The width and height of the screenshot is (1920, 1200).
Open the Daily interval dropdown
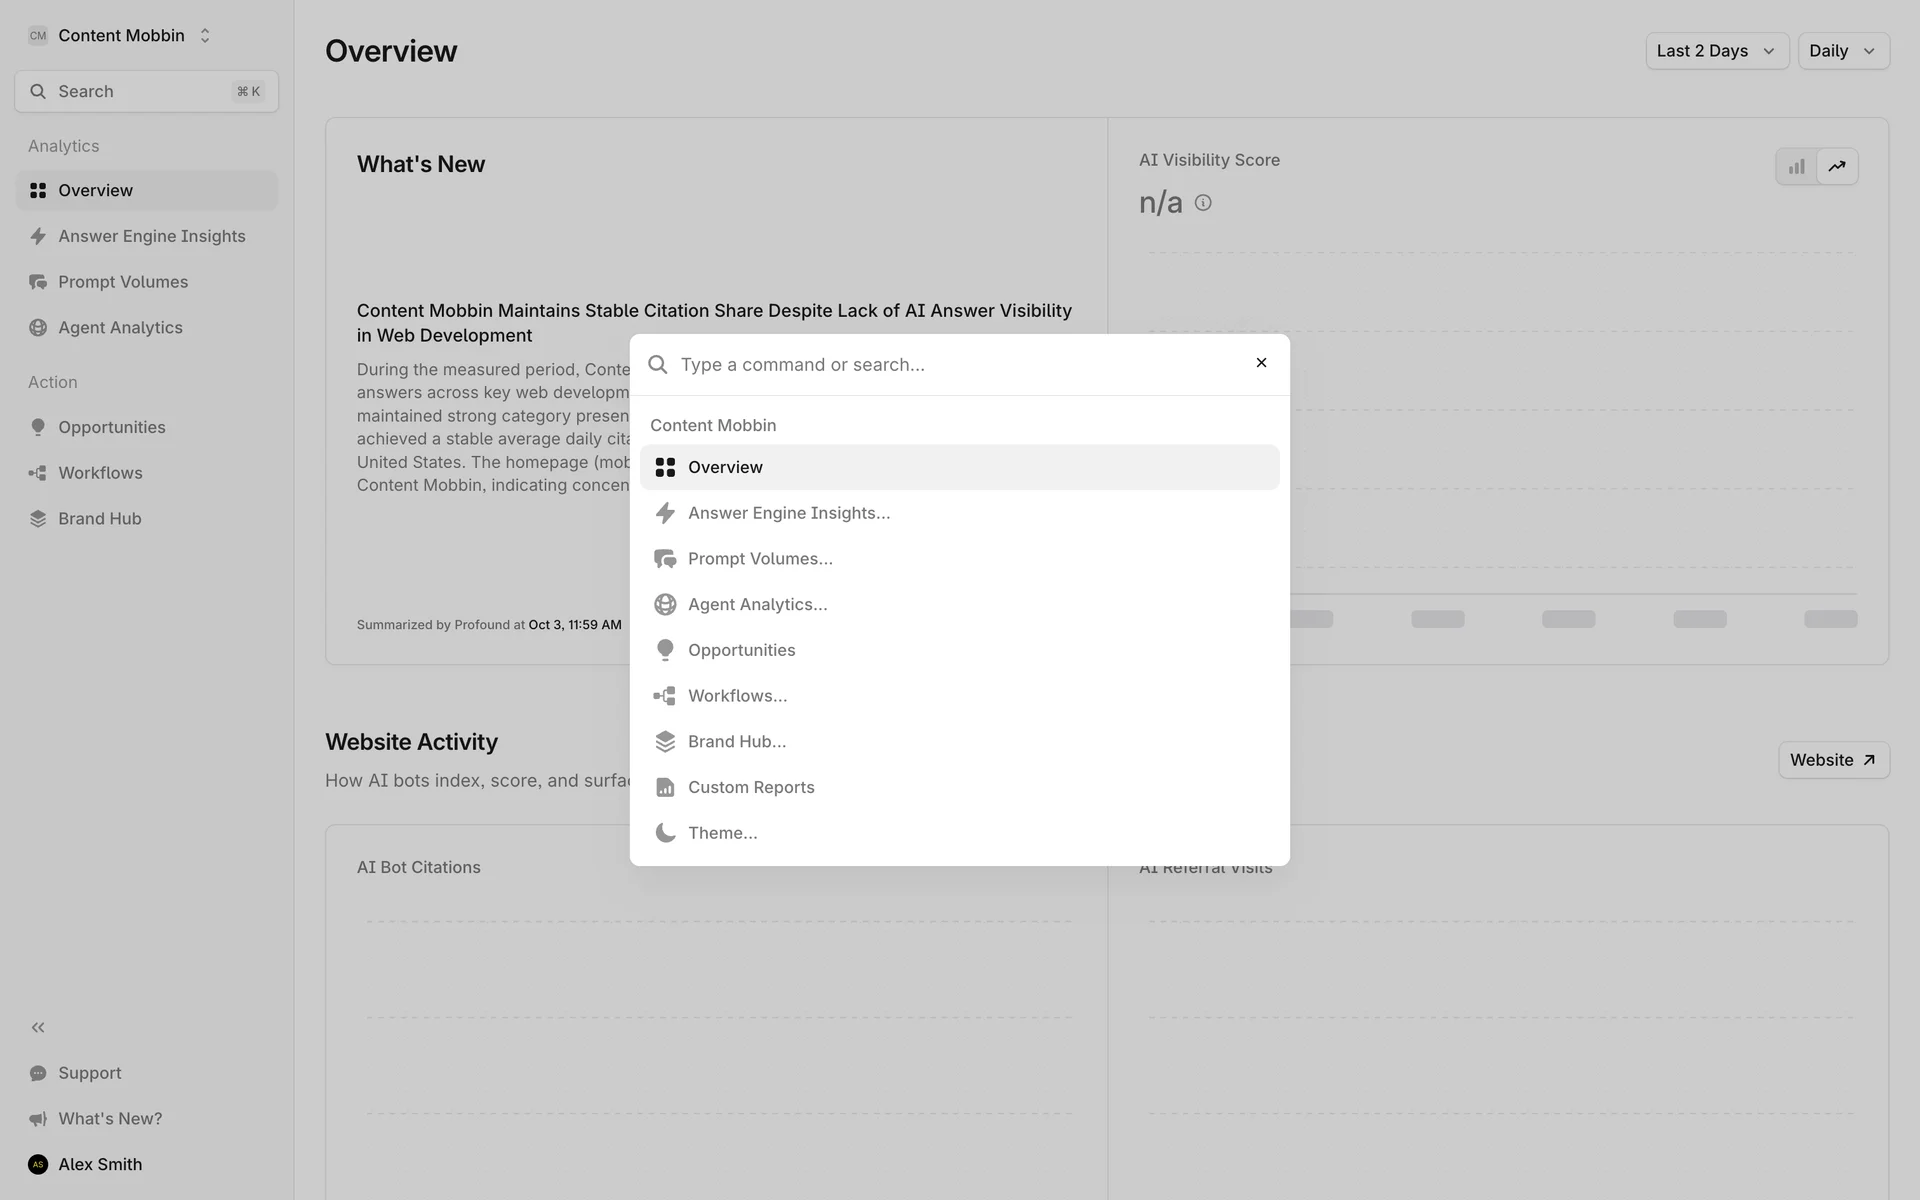(x=1842, y=51)
